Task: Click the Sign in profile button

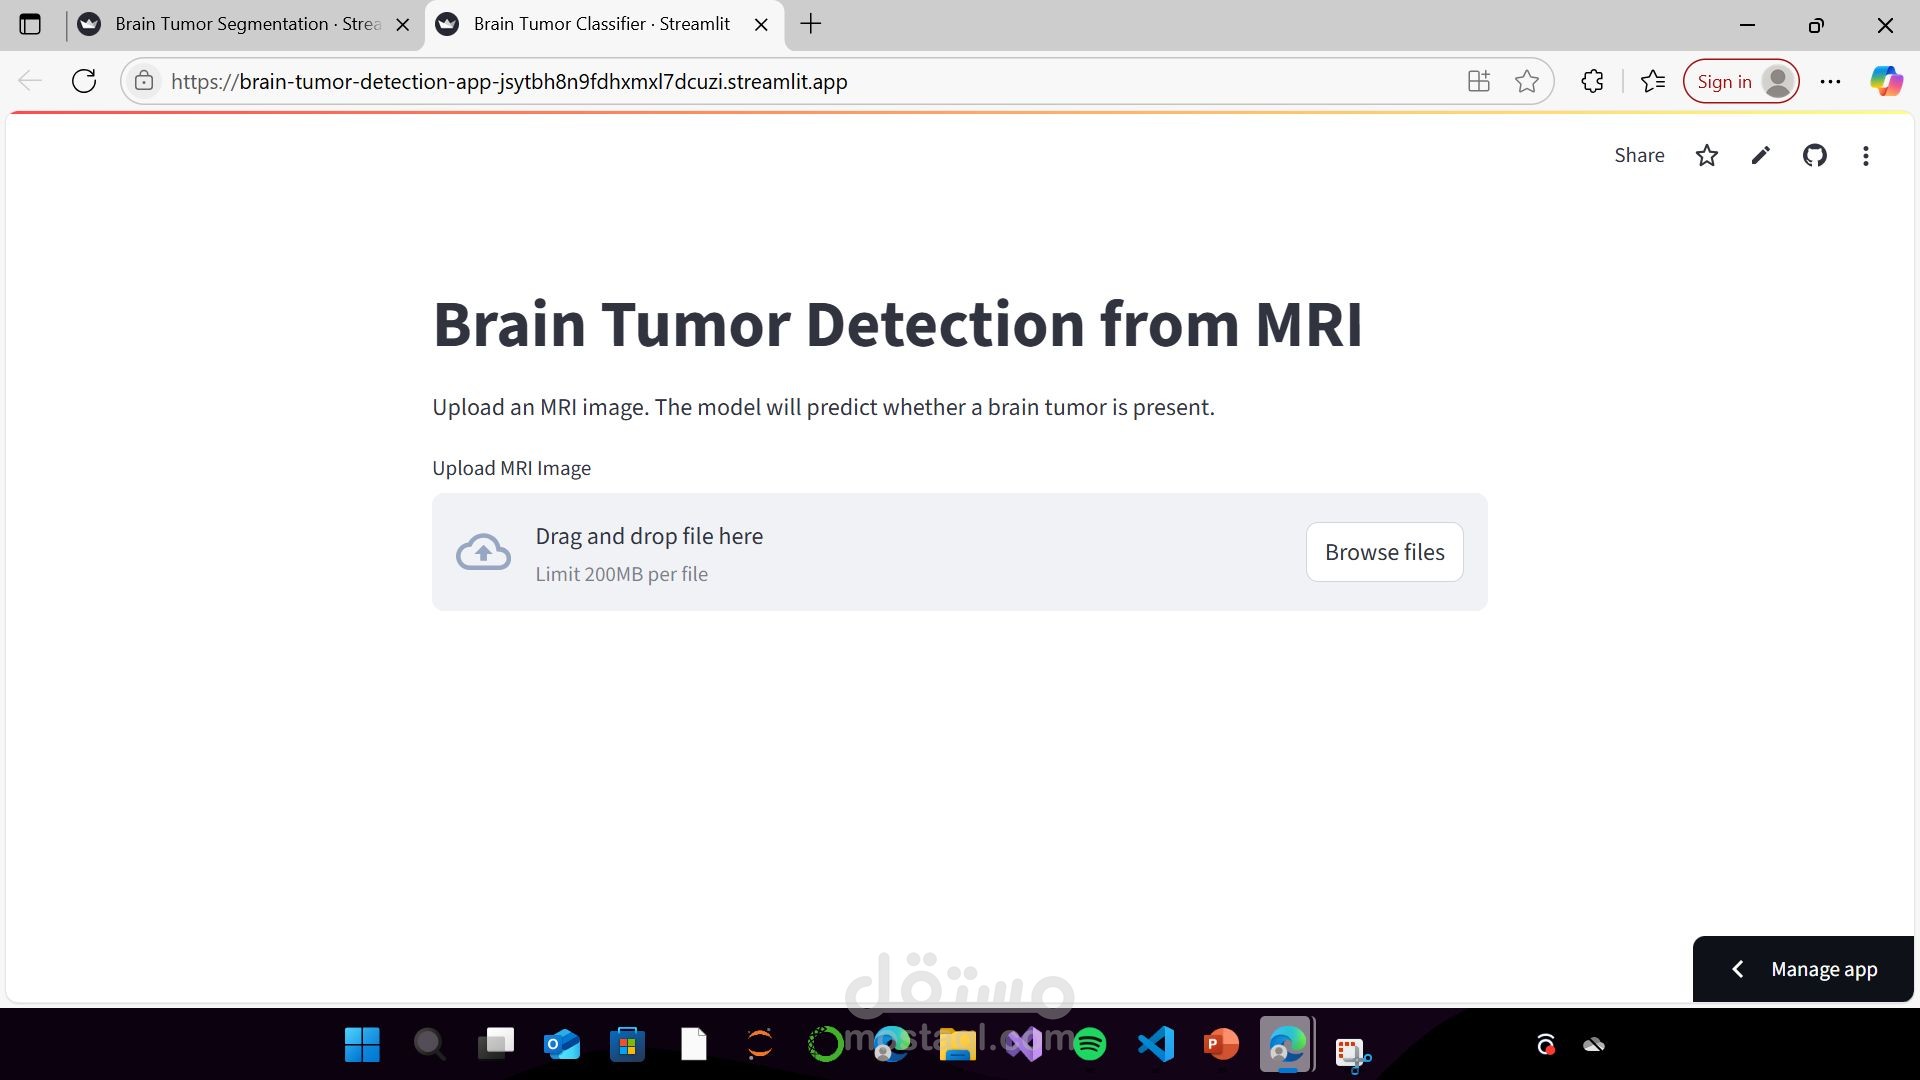Action: point(1741,81)
